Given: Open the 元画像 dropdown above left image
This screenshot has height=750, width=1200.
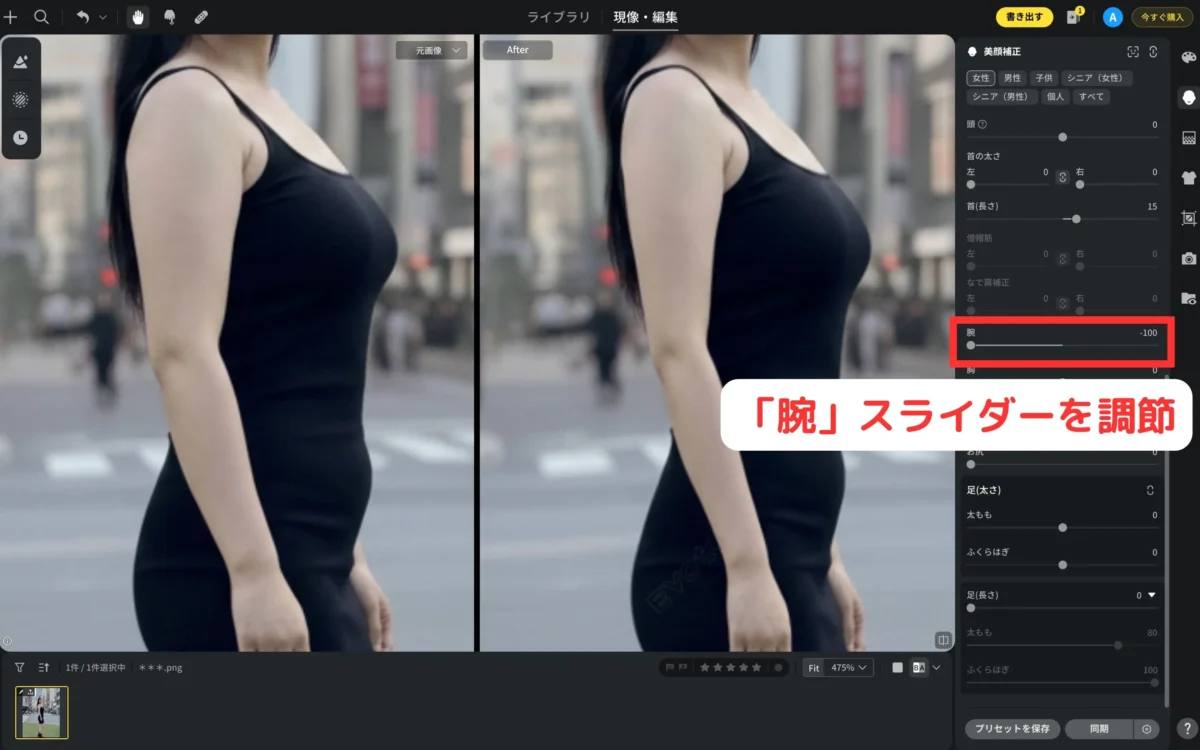Looking at the screenshot, I should click(431, 50).
